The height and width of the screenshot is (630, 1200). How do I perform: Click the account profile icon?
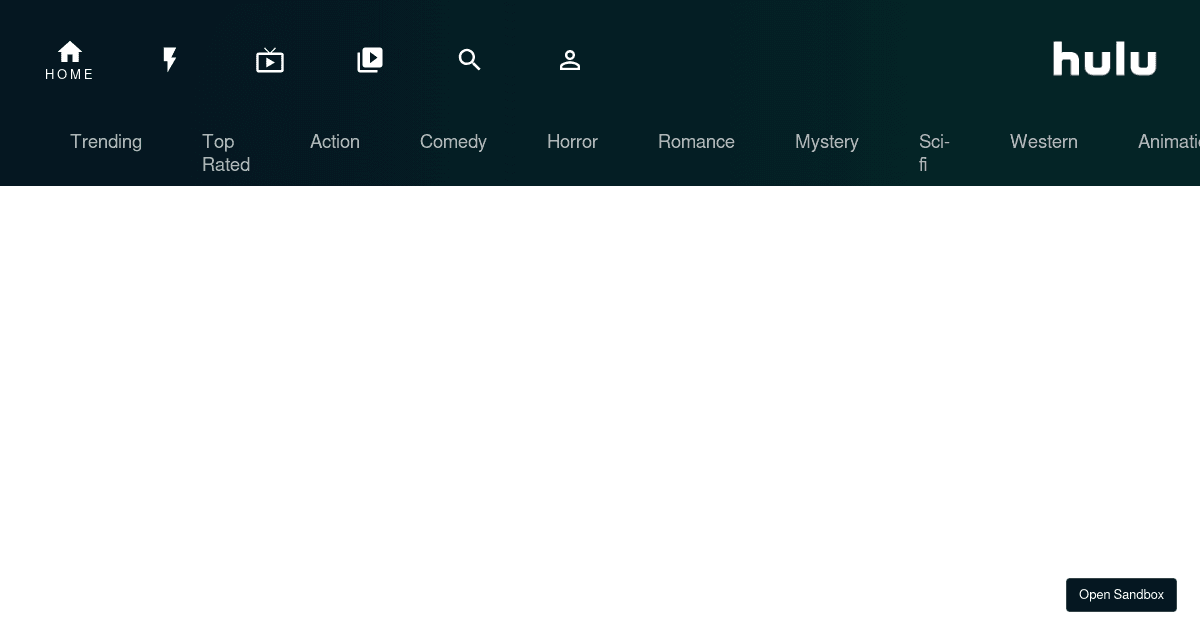(x=570, y=60)
